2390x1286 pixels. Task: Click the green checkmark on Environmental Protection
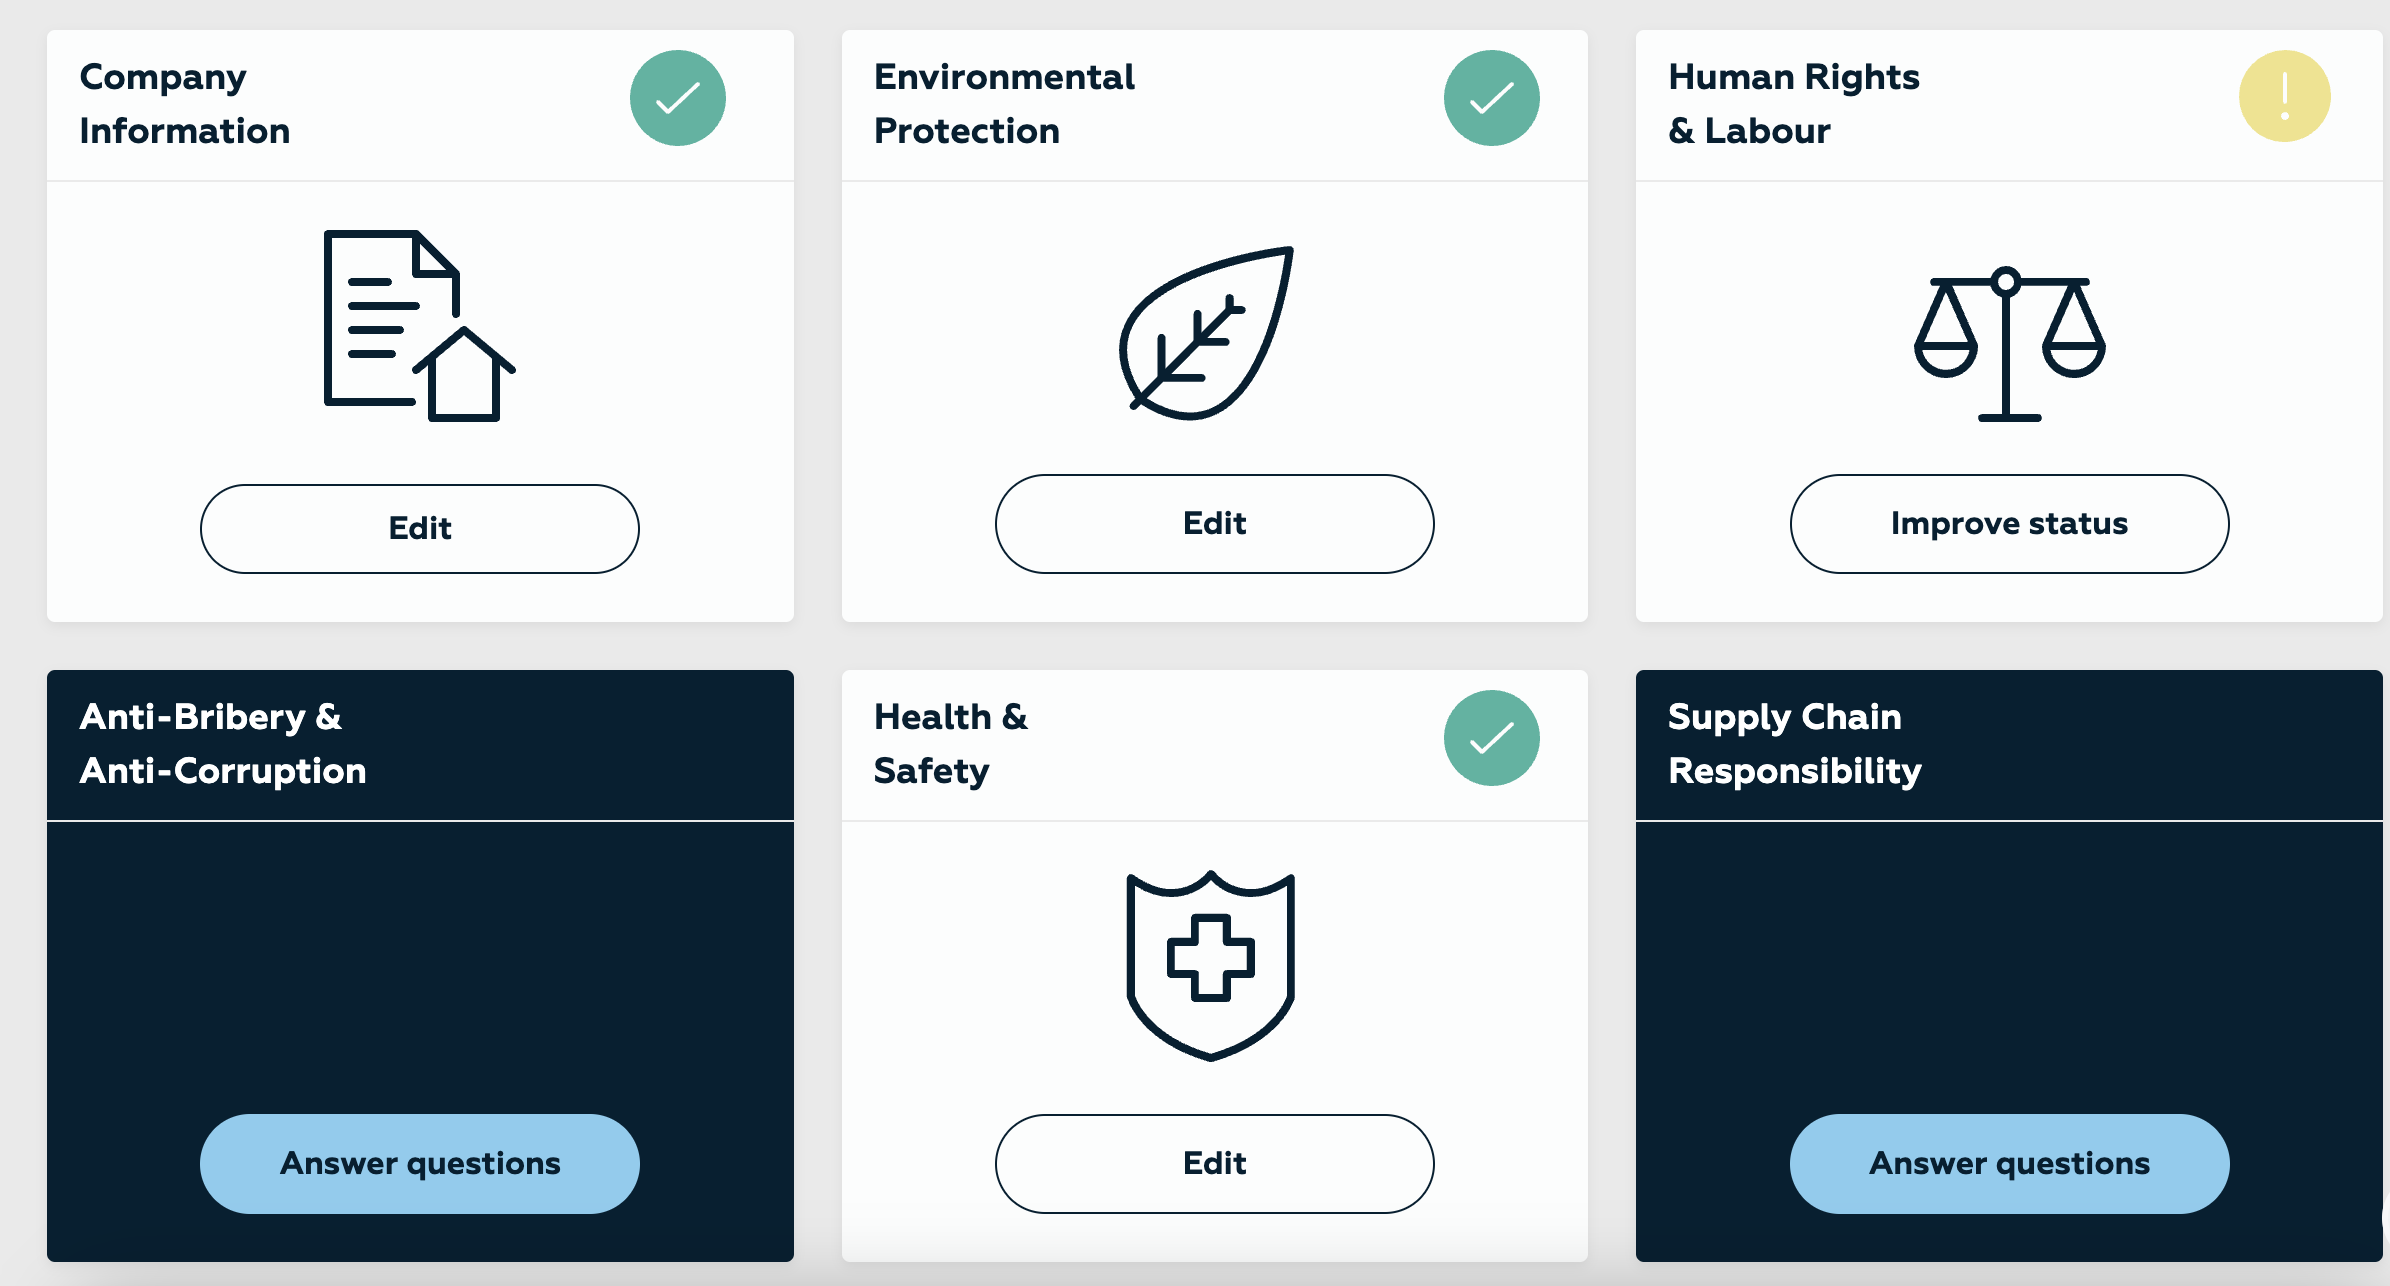pos(1491,98)
